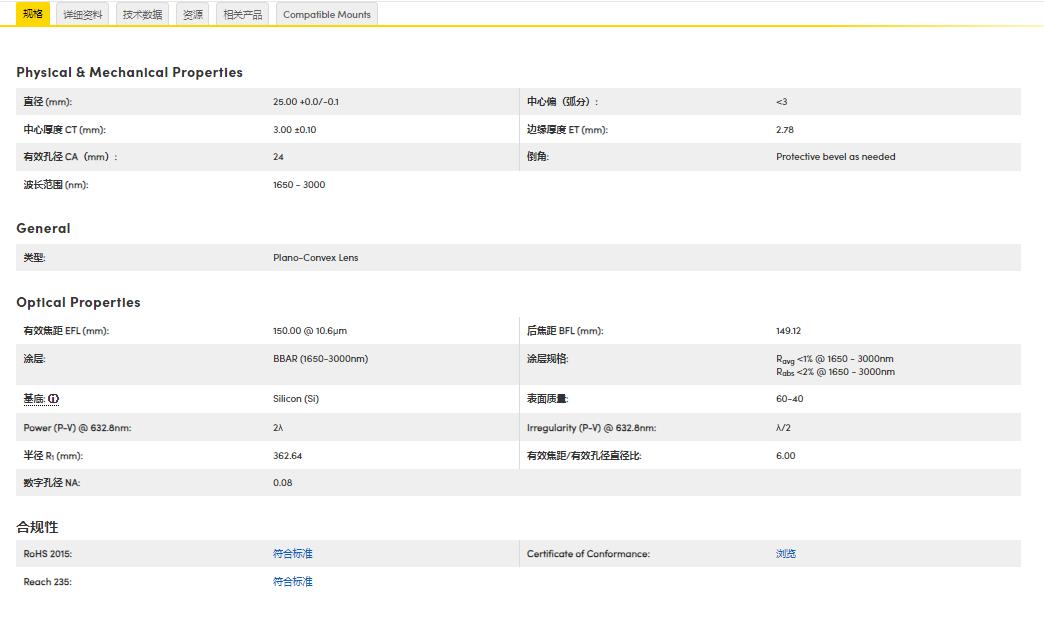
Task: Open the RoHS 2015 符合标准 link
Action: coord(294,553)
